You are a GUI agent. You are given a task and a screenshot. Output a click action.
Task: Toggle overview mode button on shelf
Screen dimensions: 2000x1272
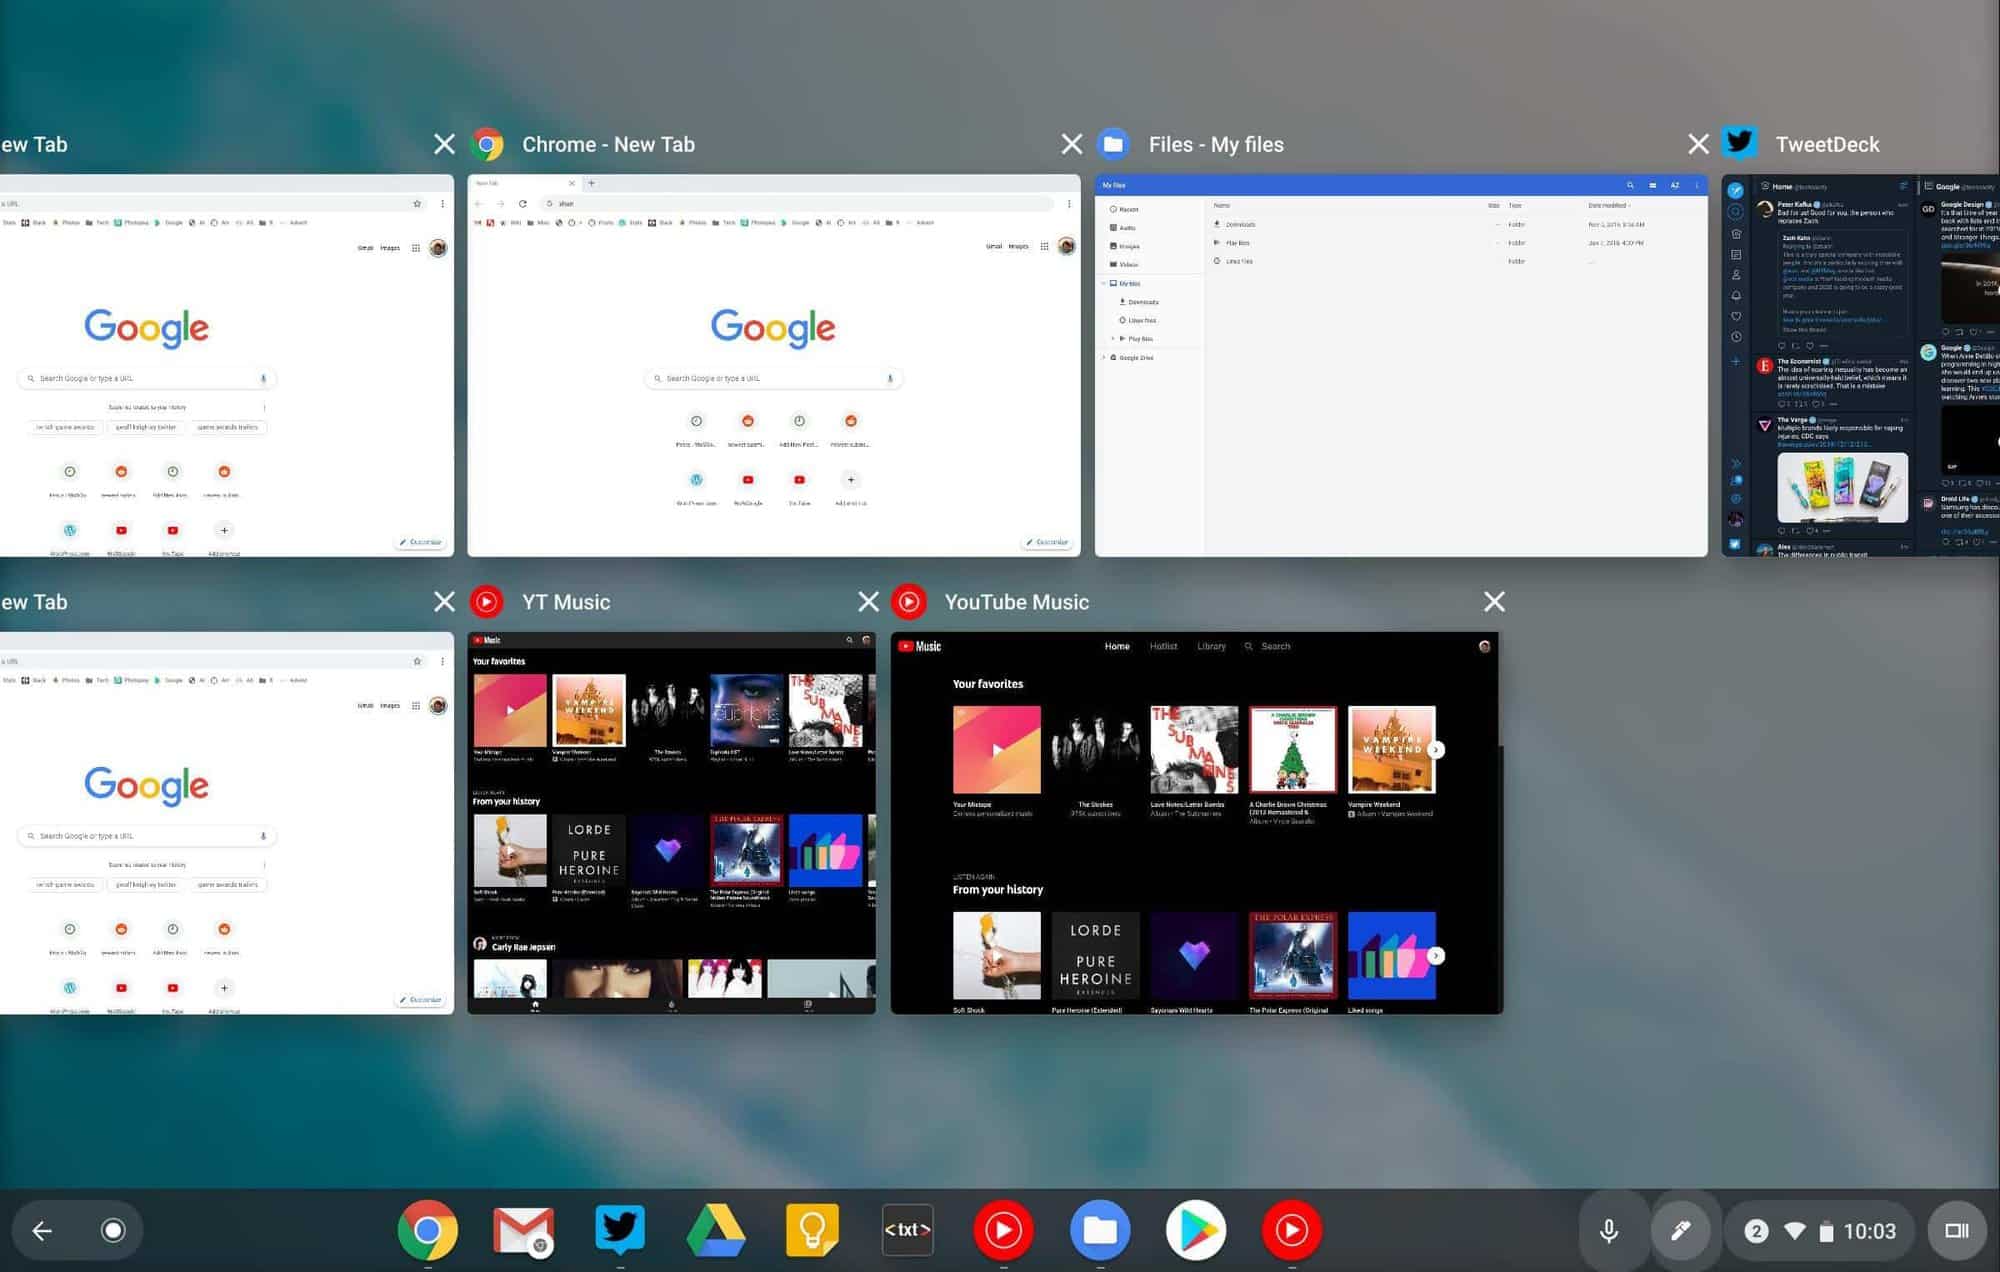[1957, 1230]
